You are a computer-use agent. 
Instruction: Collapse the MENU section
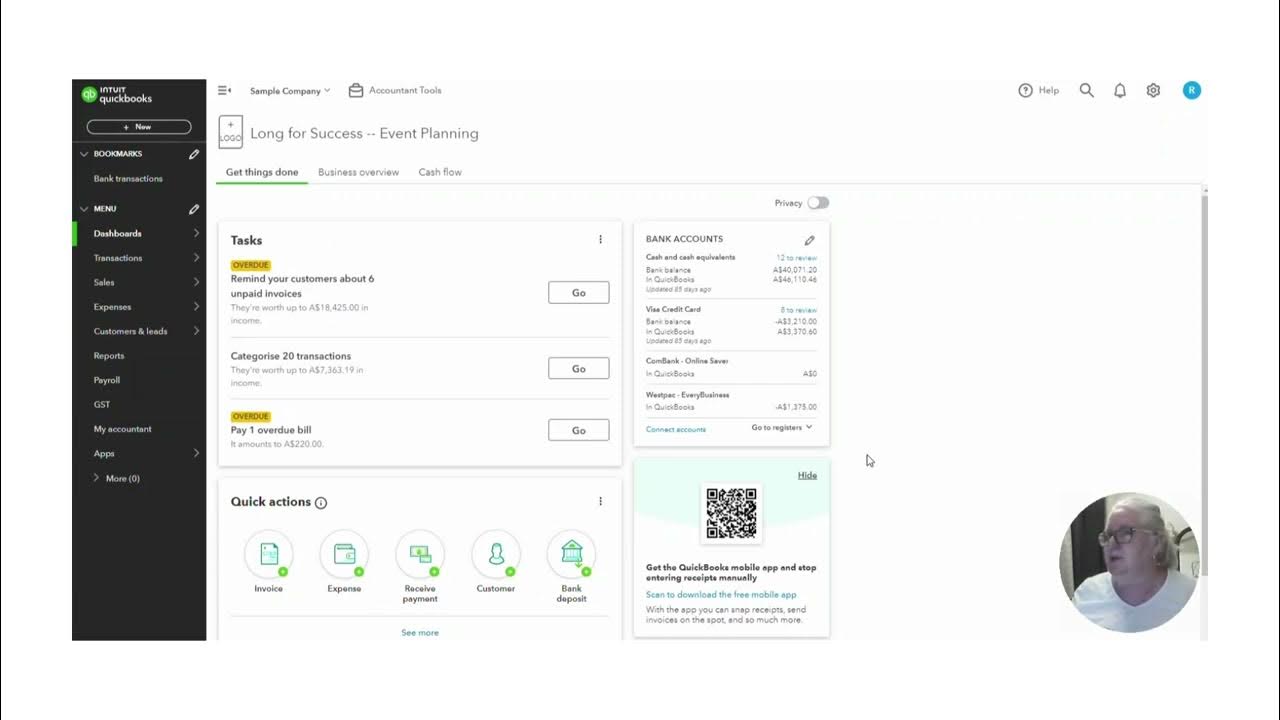tap(84, 209)
